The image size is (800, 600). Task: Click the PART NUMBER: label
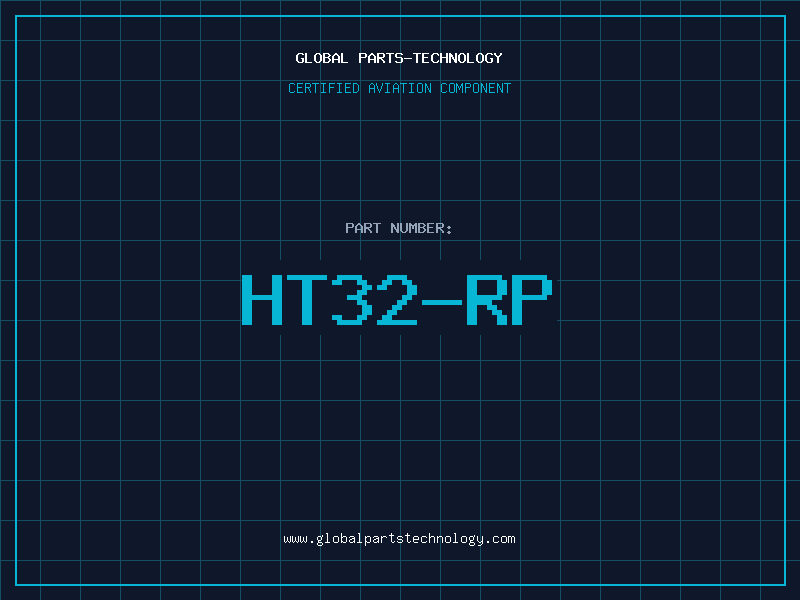click(398, 228)
